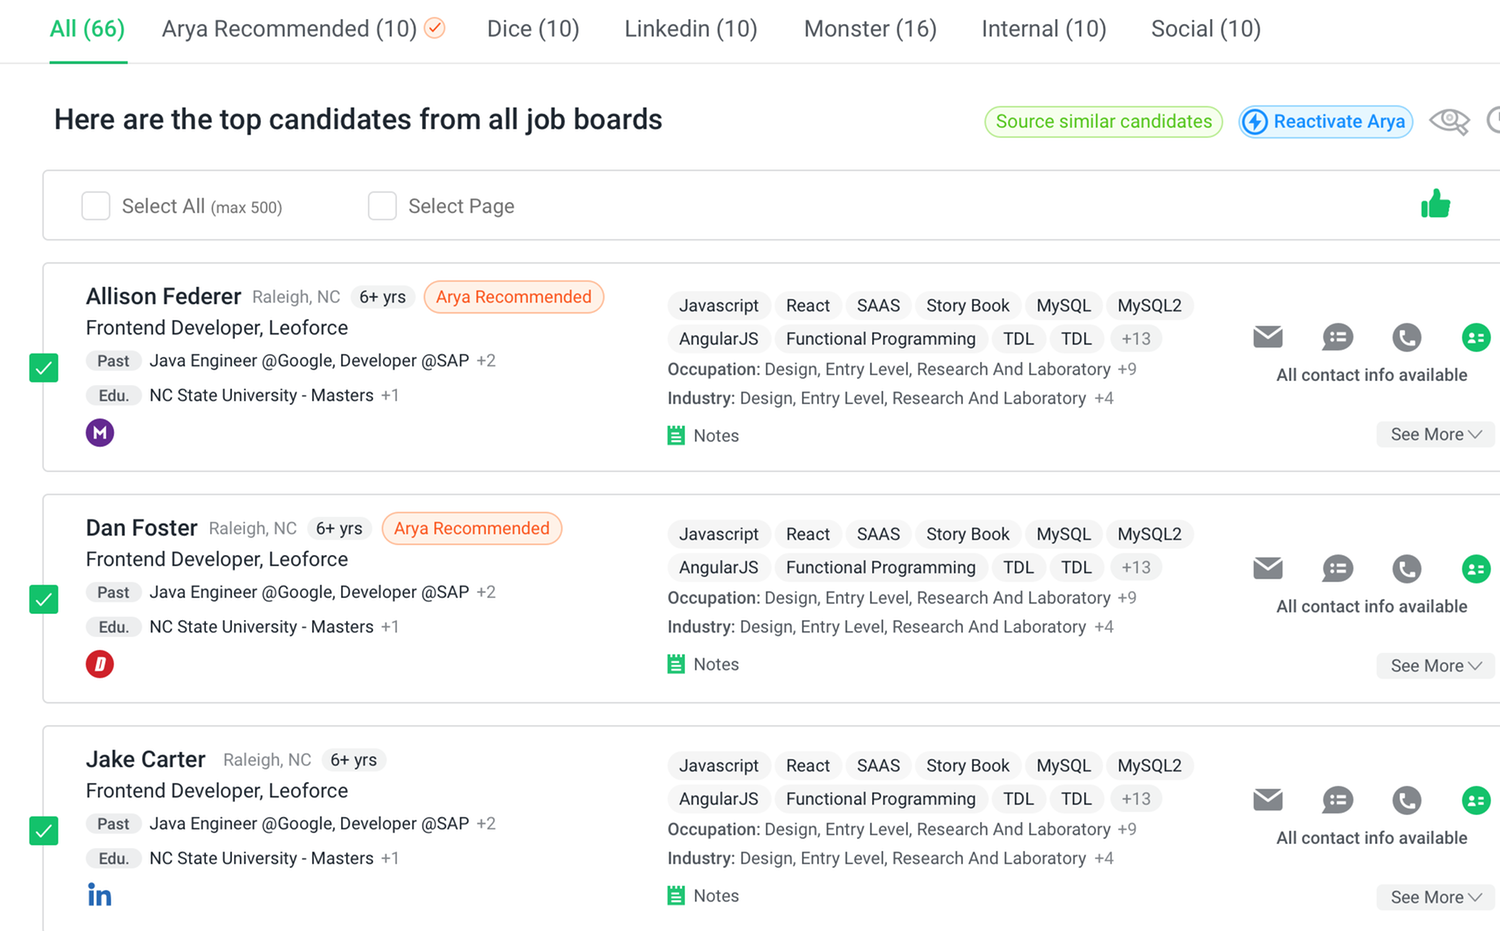View Allison Federer's Monster profile icon
Screen dimensions: 1500x931
point(100,432)
